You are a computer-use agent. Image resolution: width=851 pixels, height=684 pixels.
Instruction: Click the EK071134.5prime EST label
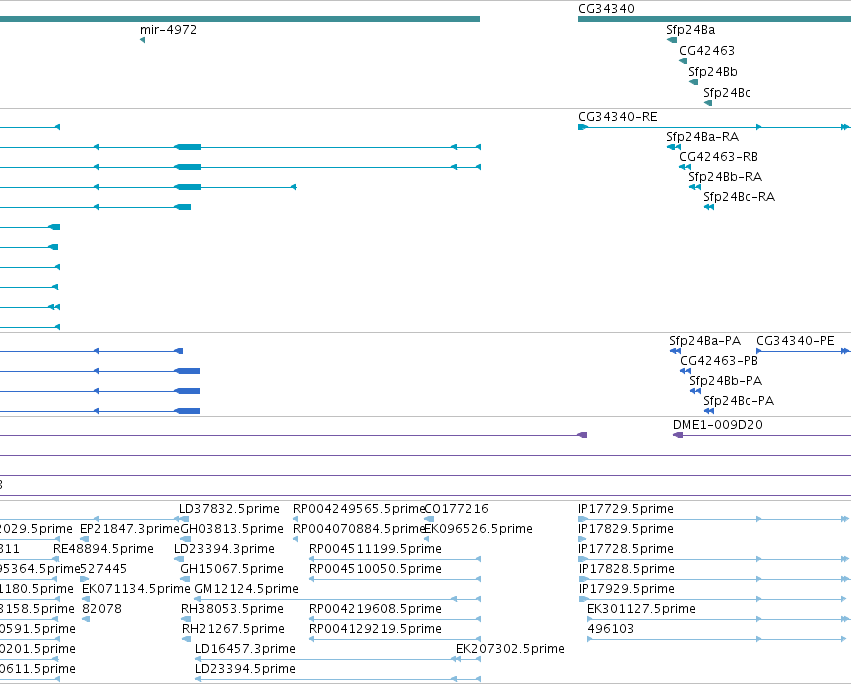pos(136,590)
